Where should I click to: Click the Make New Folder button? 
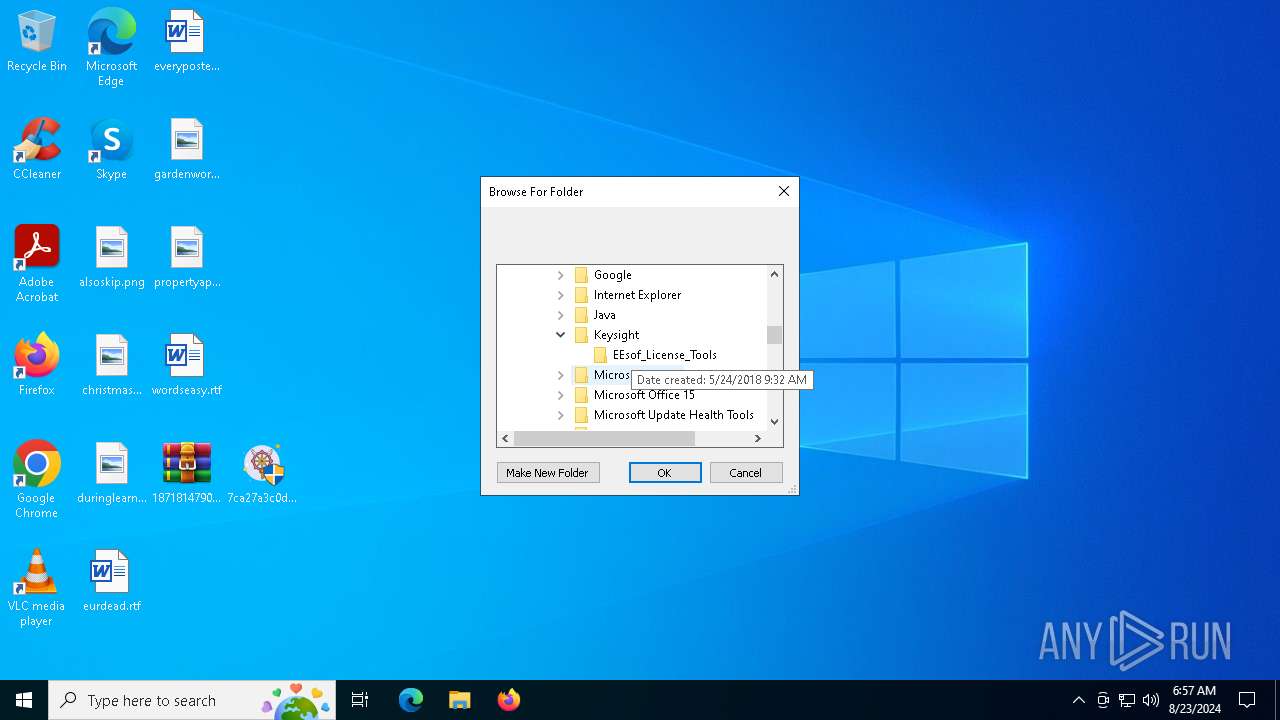[x=547, y=473]
